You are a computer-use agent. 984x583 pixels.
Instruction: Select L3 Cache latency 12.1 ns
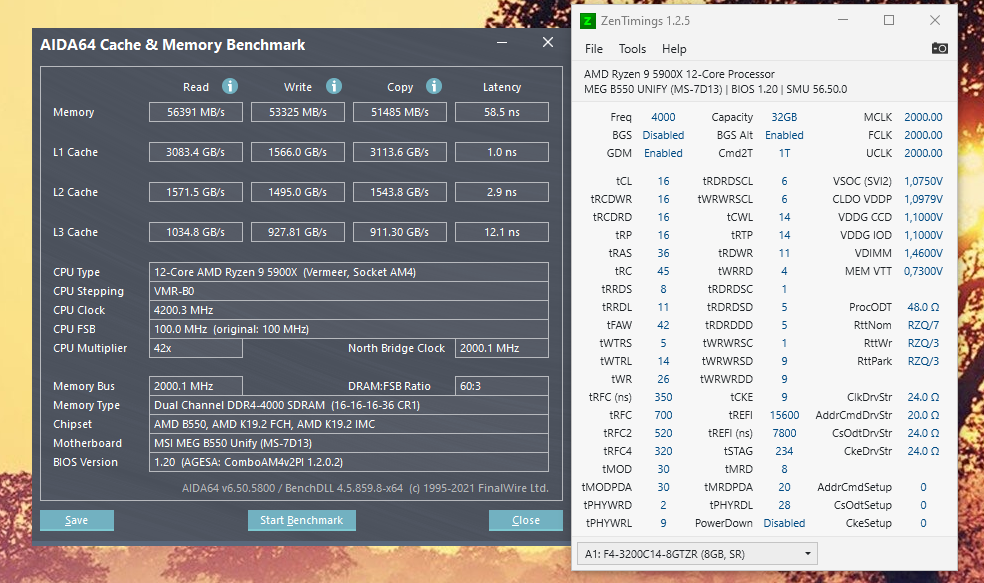coord(501,232)
